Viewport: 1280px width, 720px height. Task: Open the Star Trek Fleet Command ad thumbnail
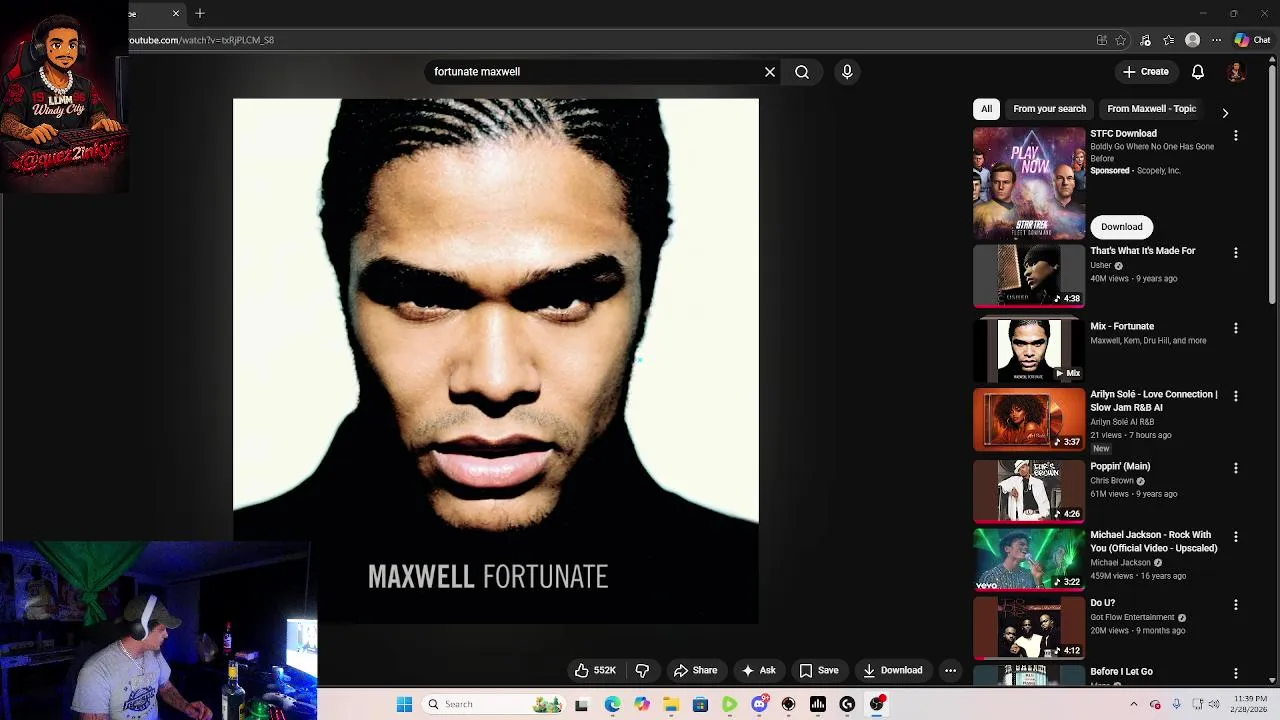coord(1029,183)
